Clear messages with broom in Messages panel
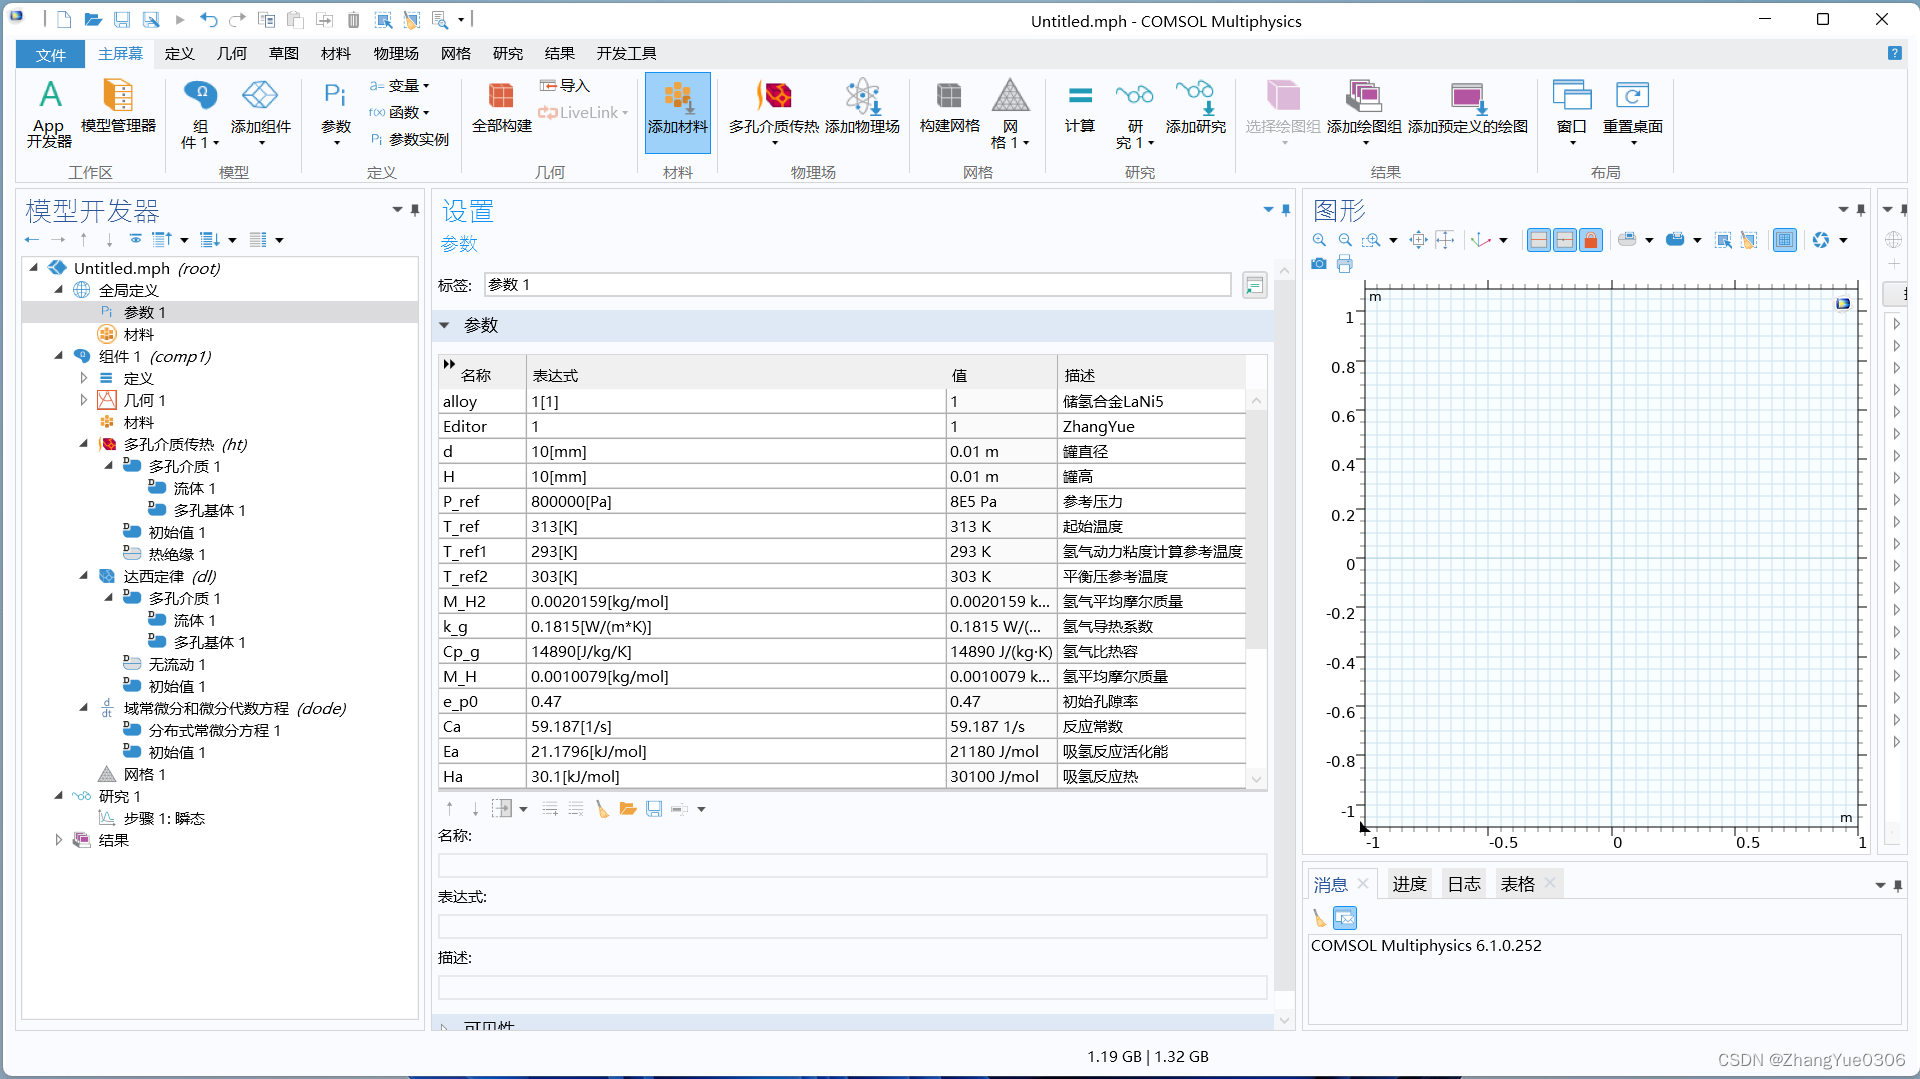The image size is (1920, 1079). pyautogui.click(x=1319, y=917)
